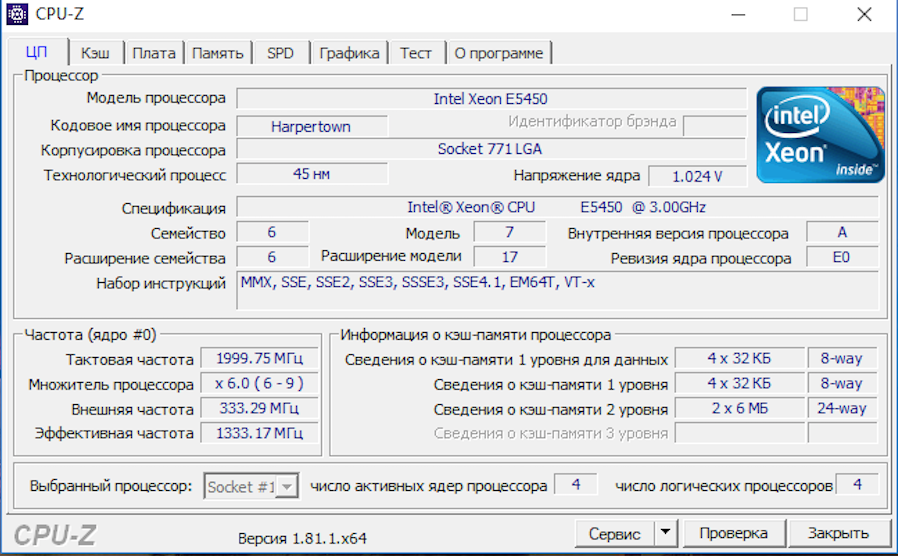
Task: Click the processor model field Intel Xeon E5450
Action: coord(490,99)
